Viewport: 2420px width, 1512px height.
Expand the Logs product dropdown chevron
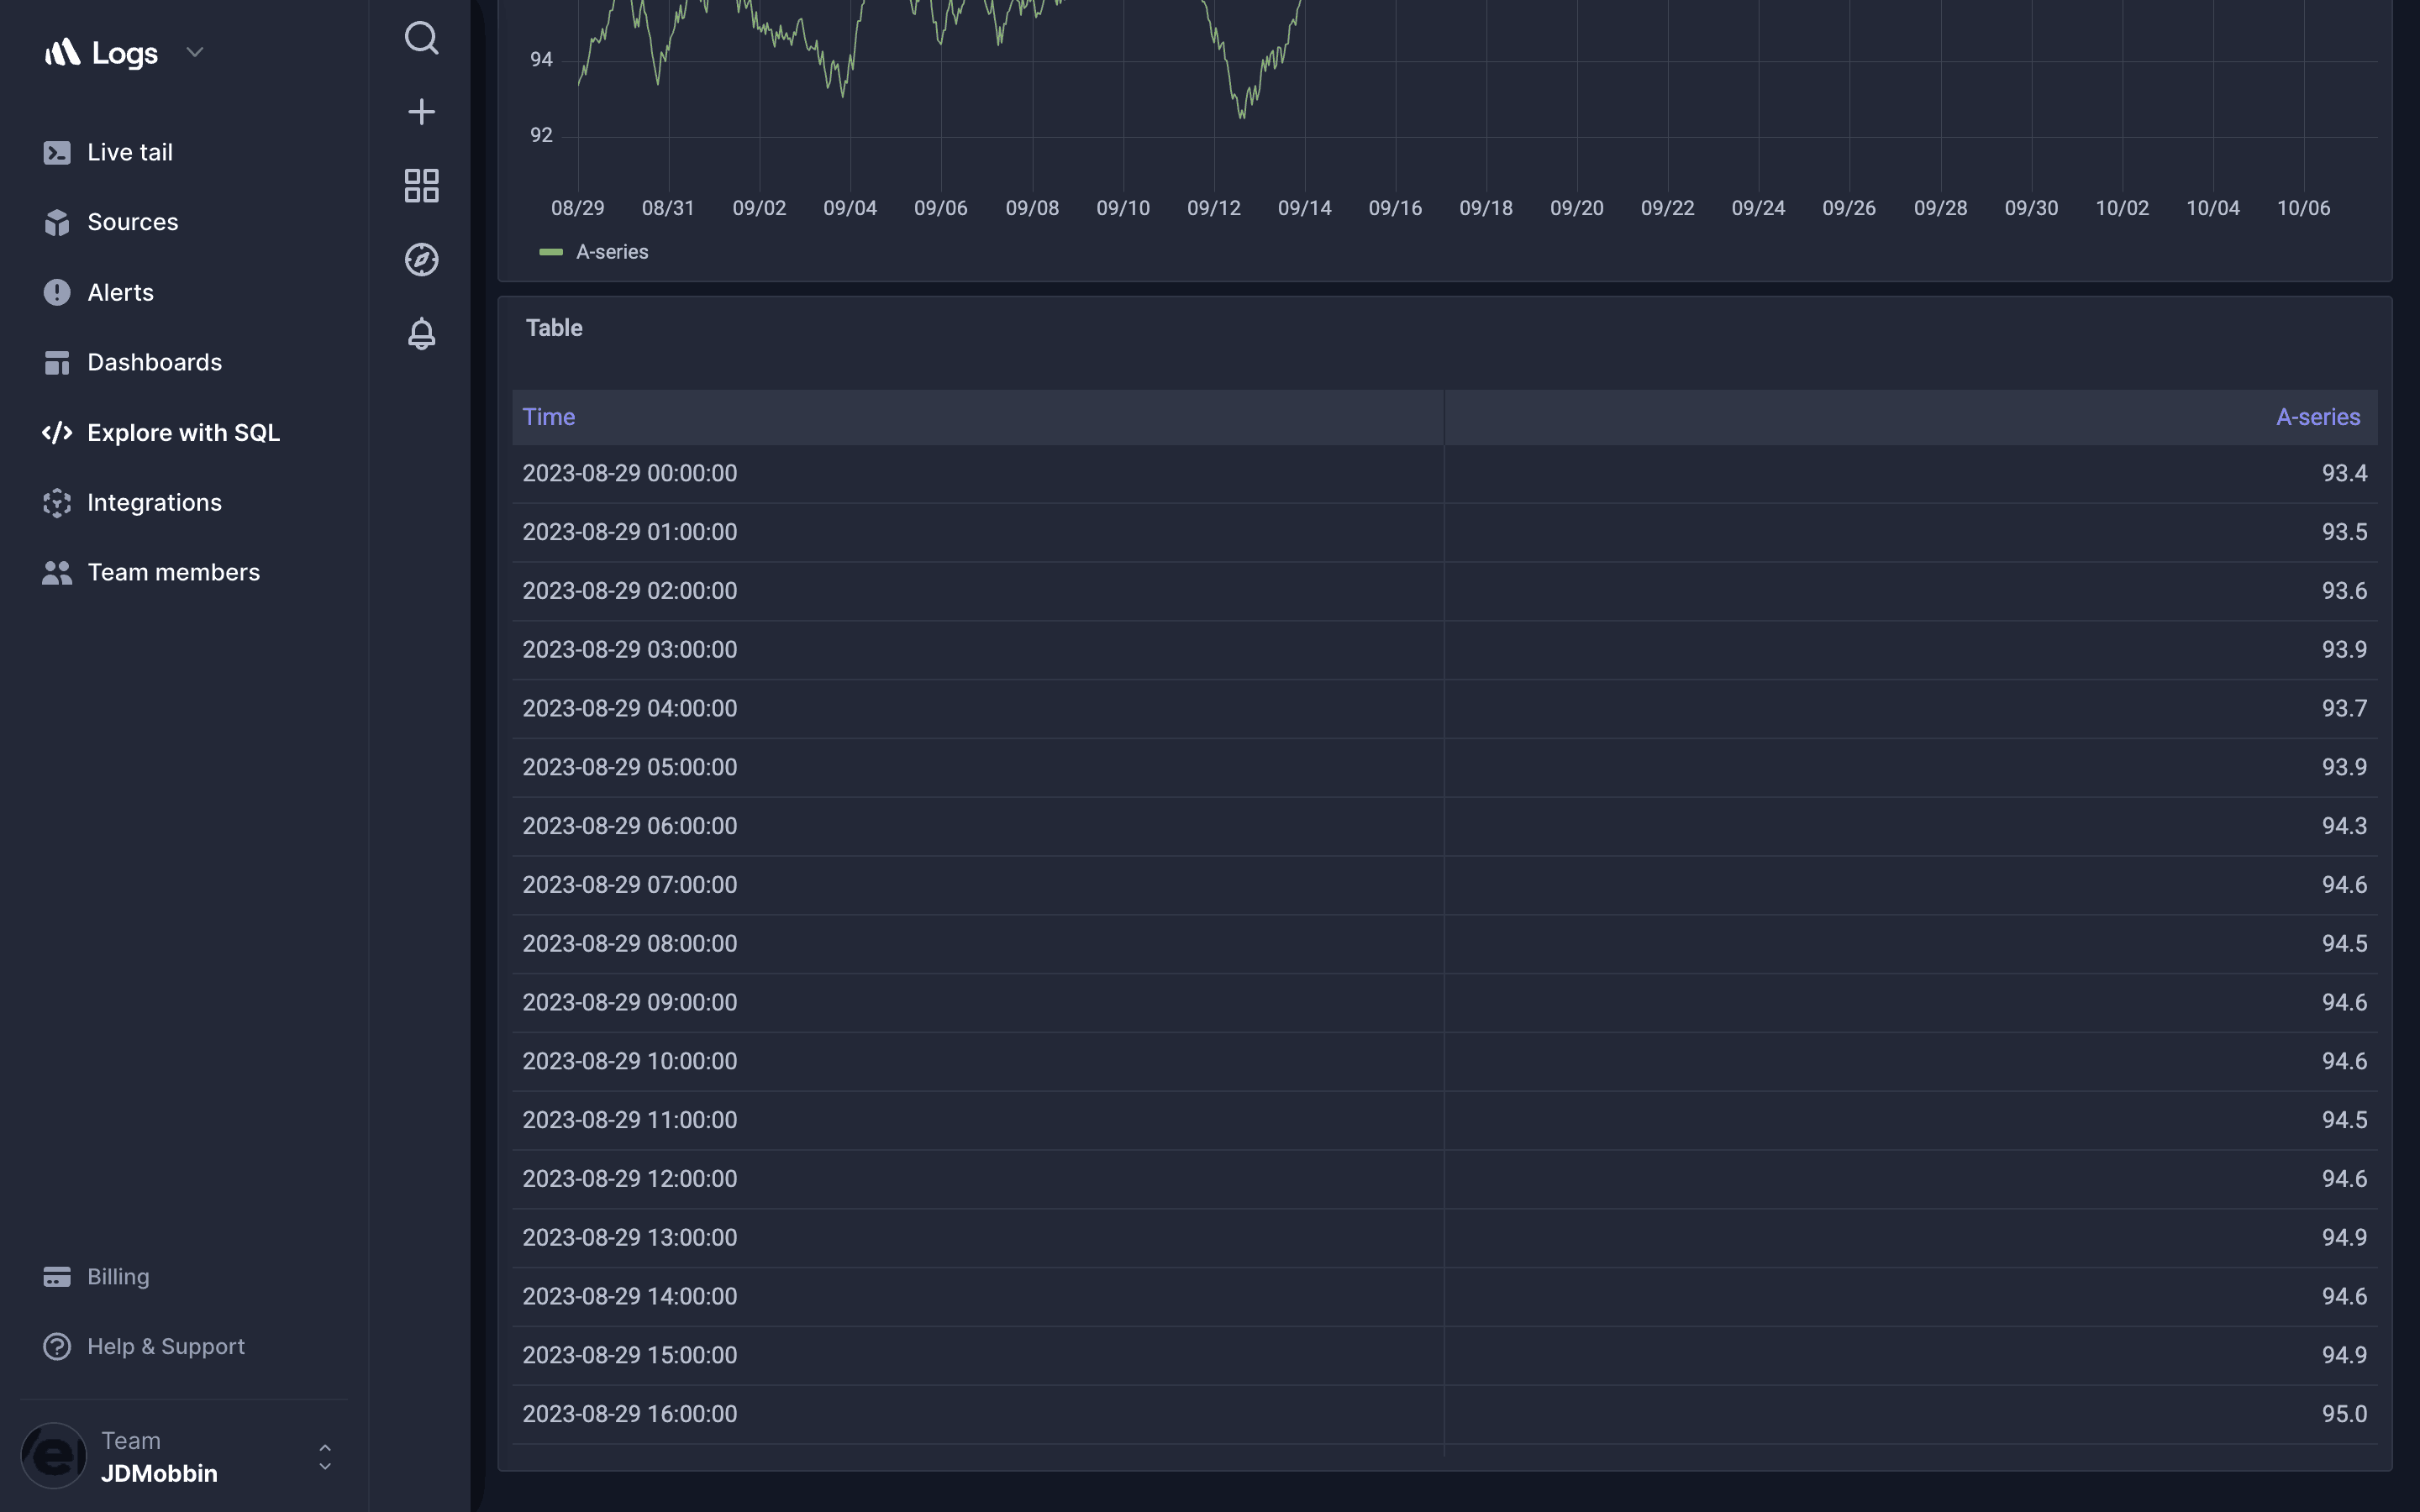point(195,52)
